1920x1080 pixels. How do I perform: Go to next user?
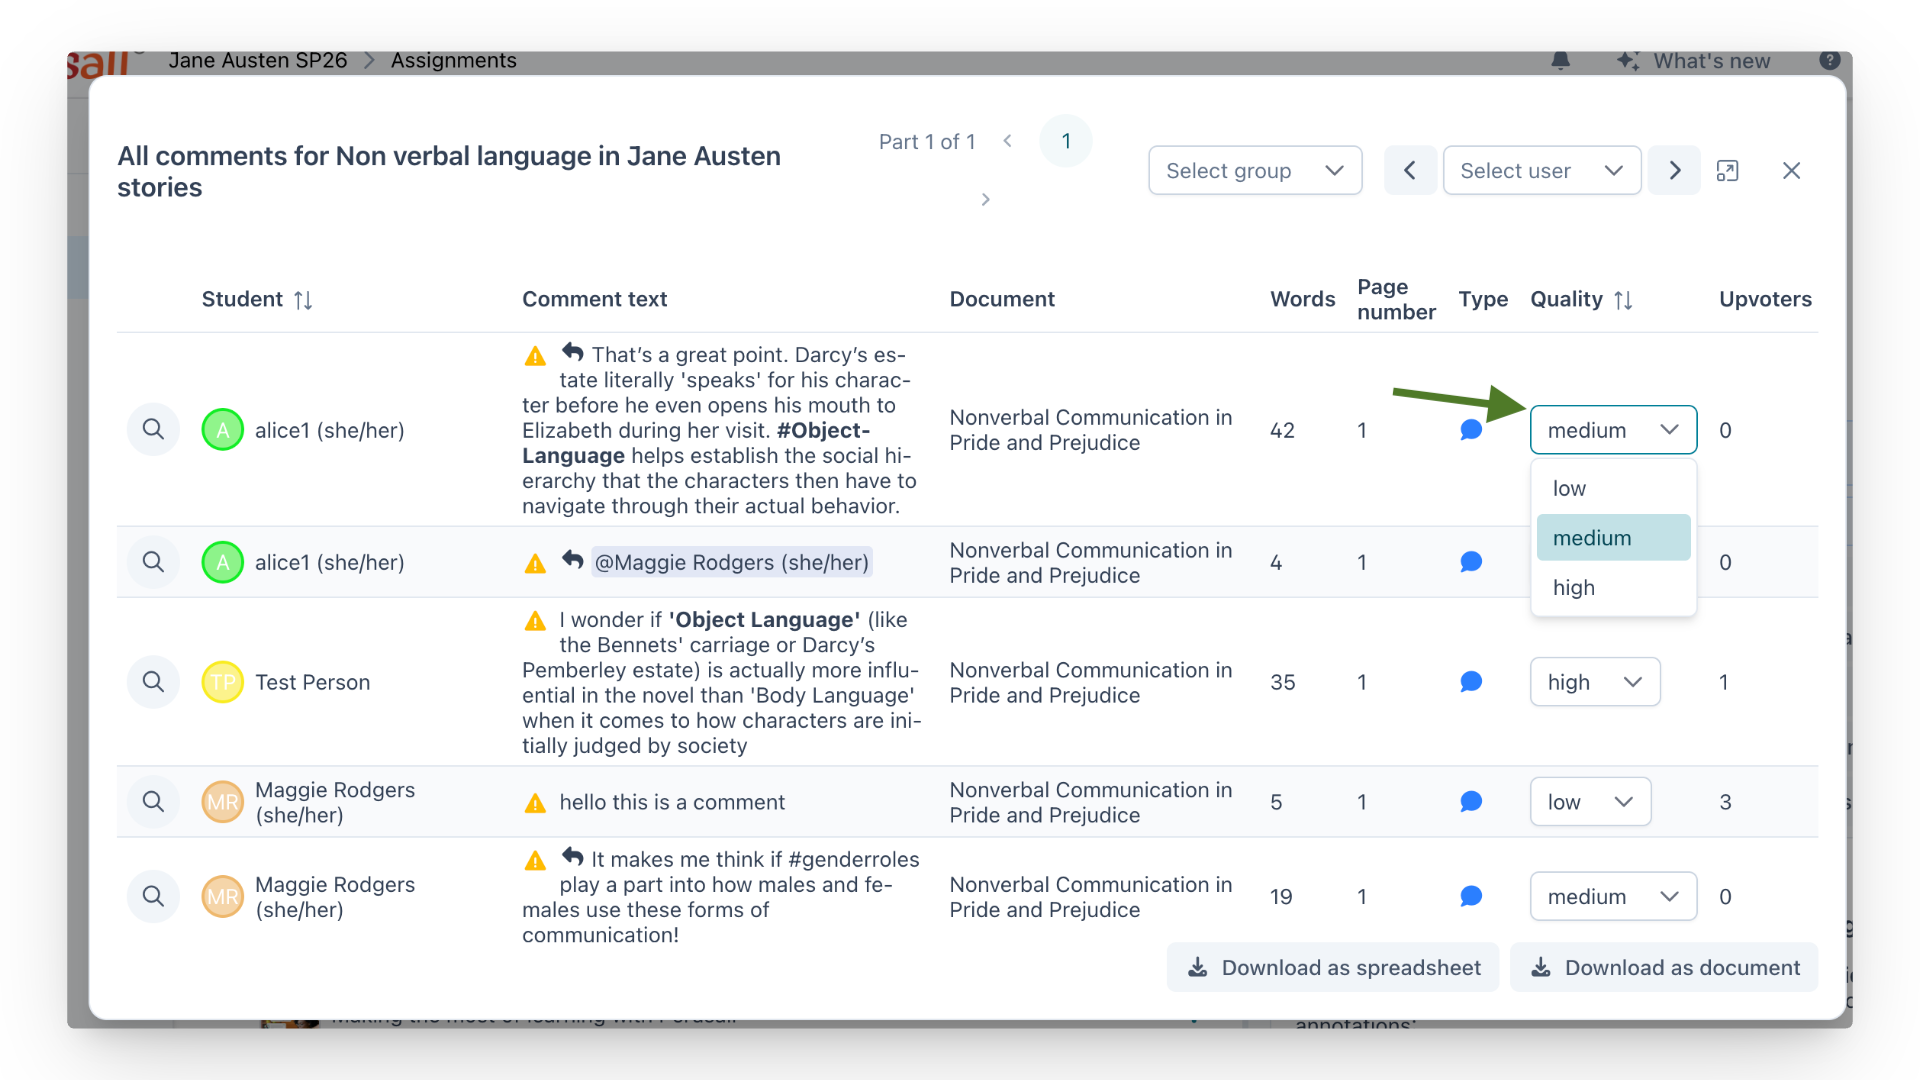click(1674, 171)
